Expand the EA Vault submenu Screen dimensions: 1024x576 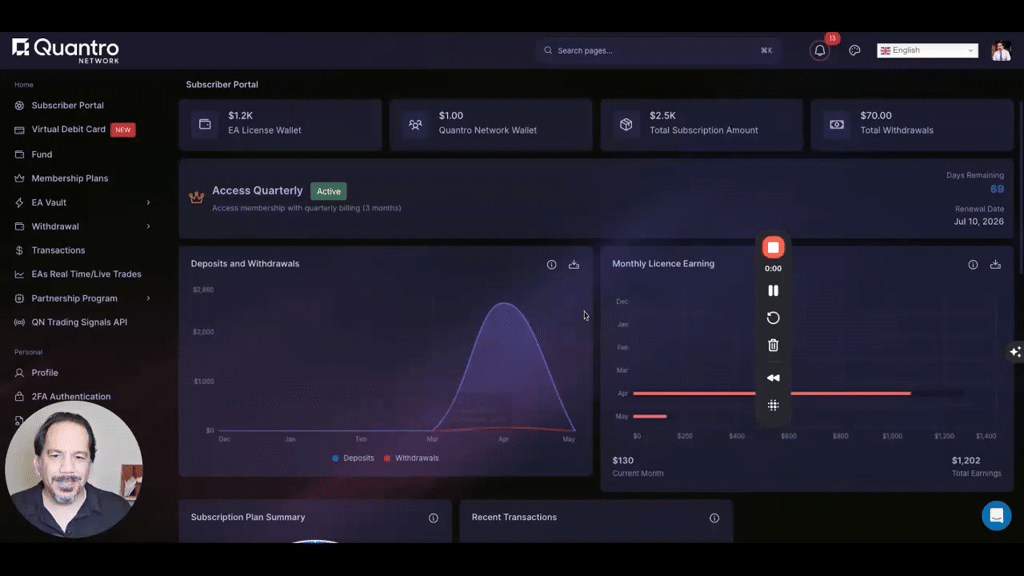pyautogui.click(x=148, y=202)
